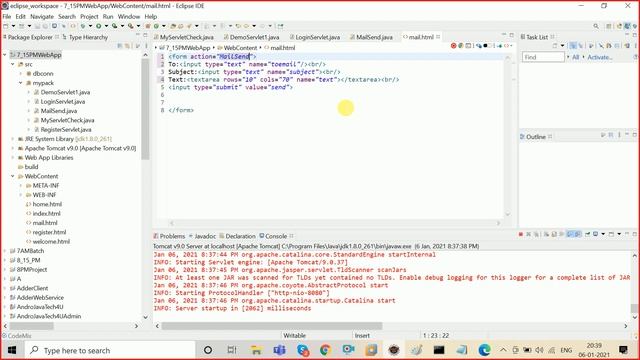Open Package Explorer view menu icon
The height and width of the screenshot is (360, 640).
tap(146, 46)
